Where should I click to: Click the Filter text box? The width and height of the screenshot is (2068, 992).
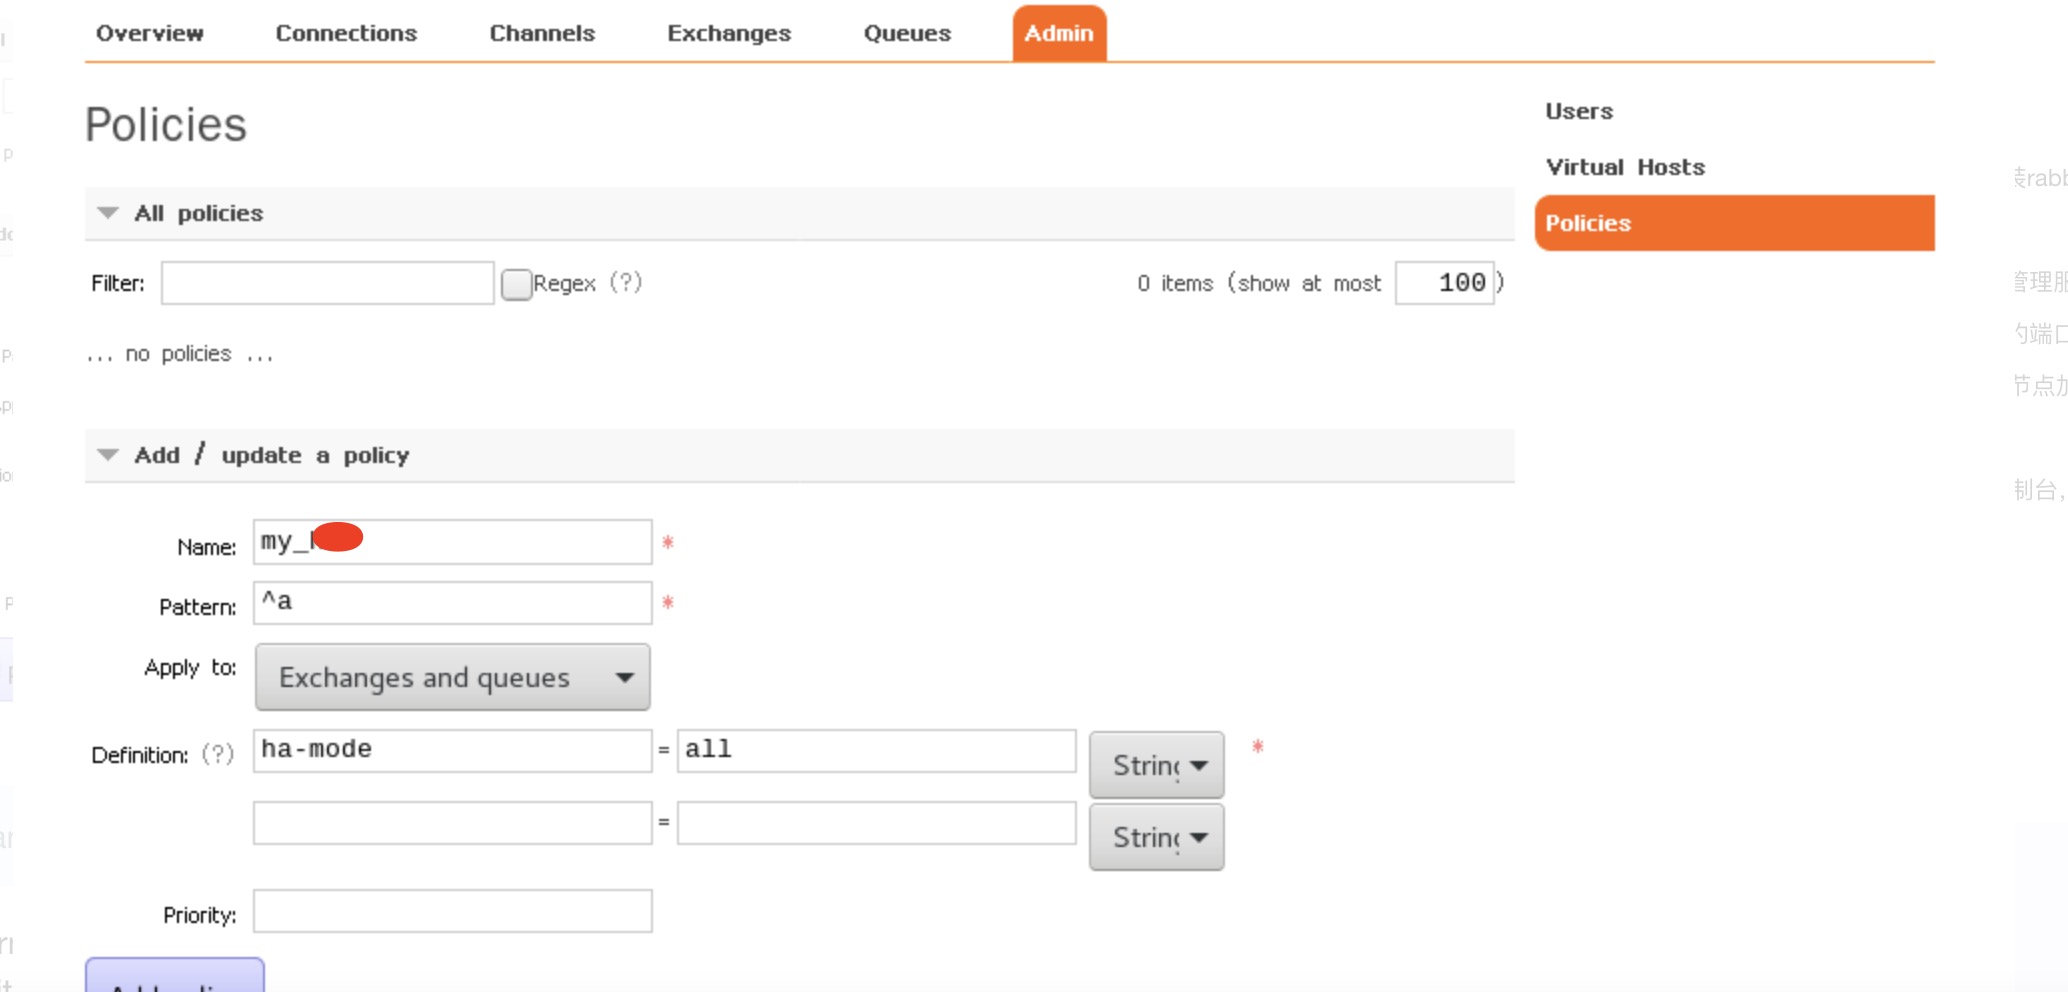point(327,283)
